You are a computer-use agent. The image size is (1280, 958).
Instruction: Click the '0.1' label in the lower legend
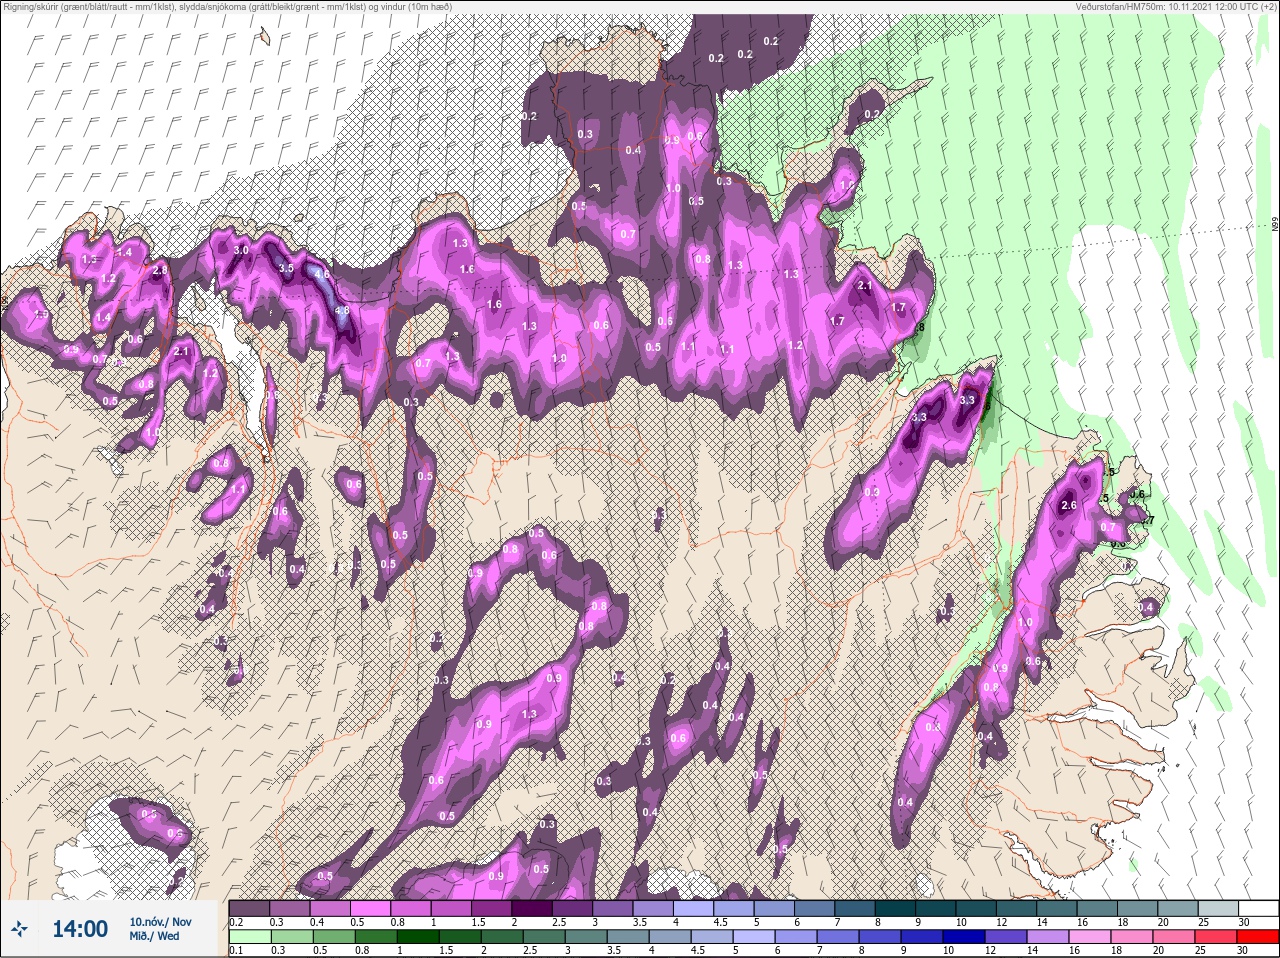click(x=236, y=950)
